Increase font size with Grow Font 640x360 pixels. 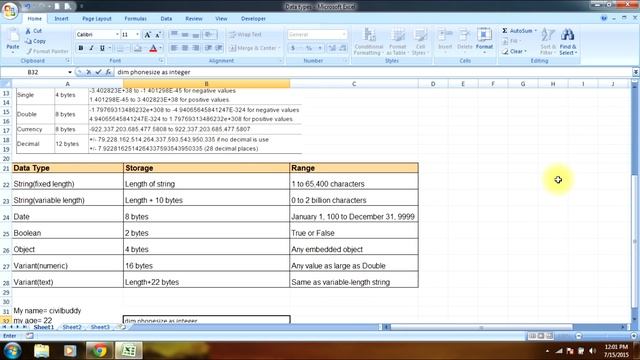(147, 35)
